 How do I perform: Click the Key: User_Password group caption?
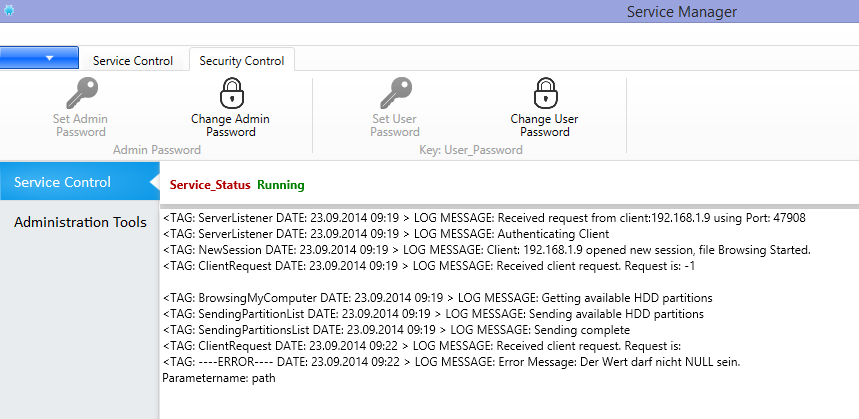coord(471,150)
